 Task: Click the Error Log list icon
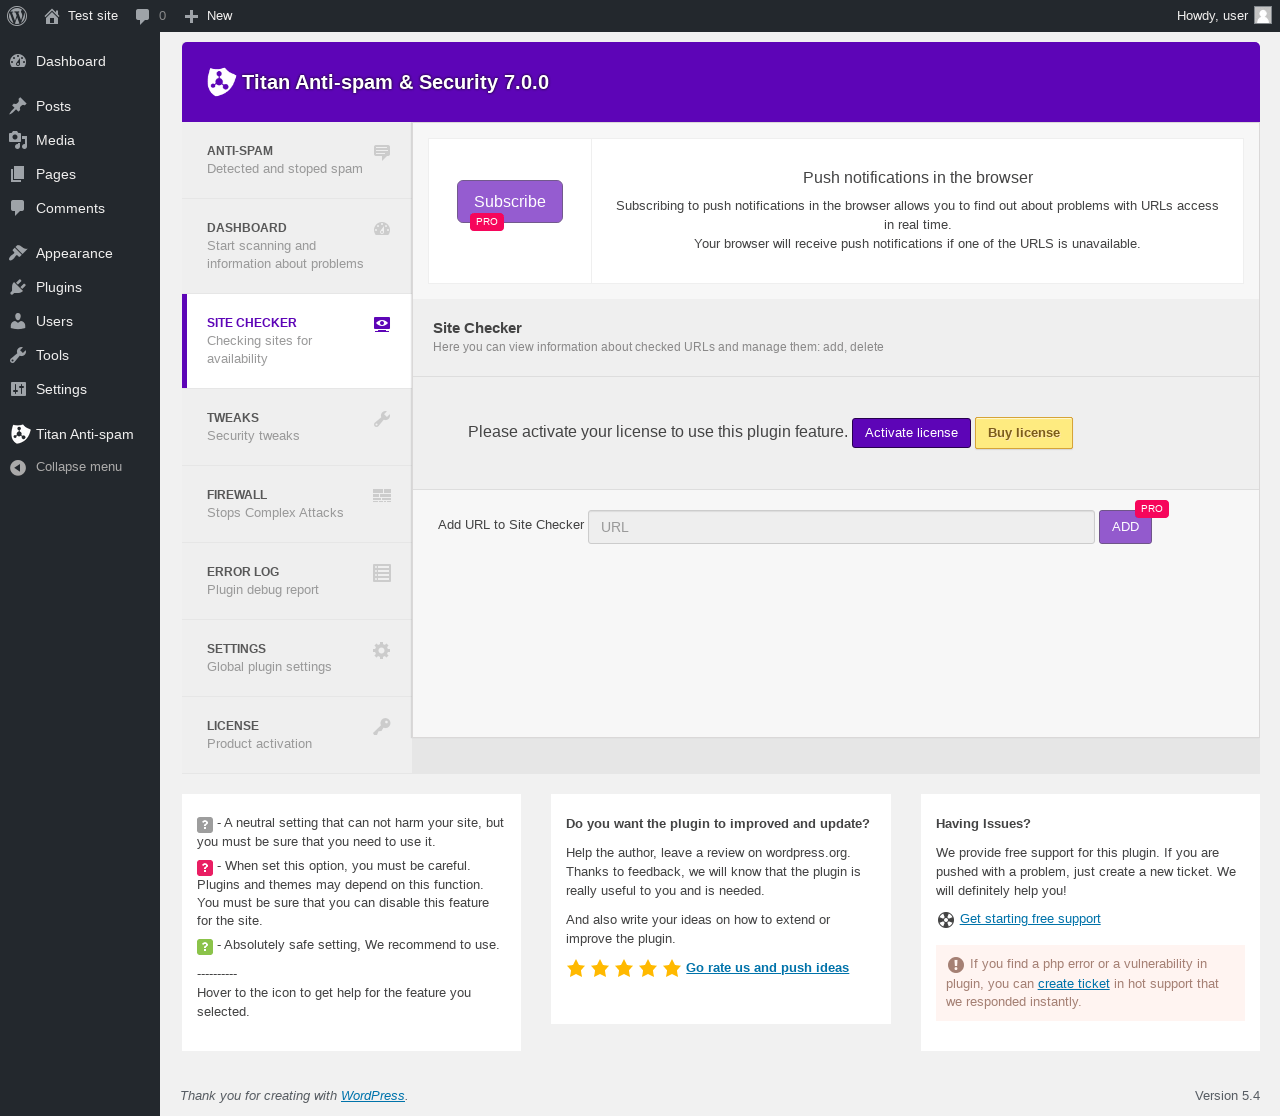coord(382,573)
